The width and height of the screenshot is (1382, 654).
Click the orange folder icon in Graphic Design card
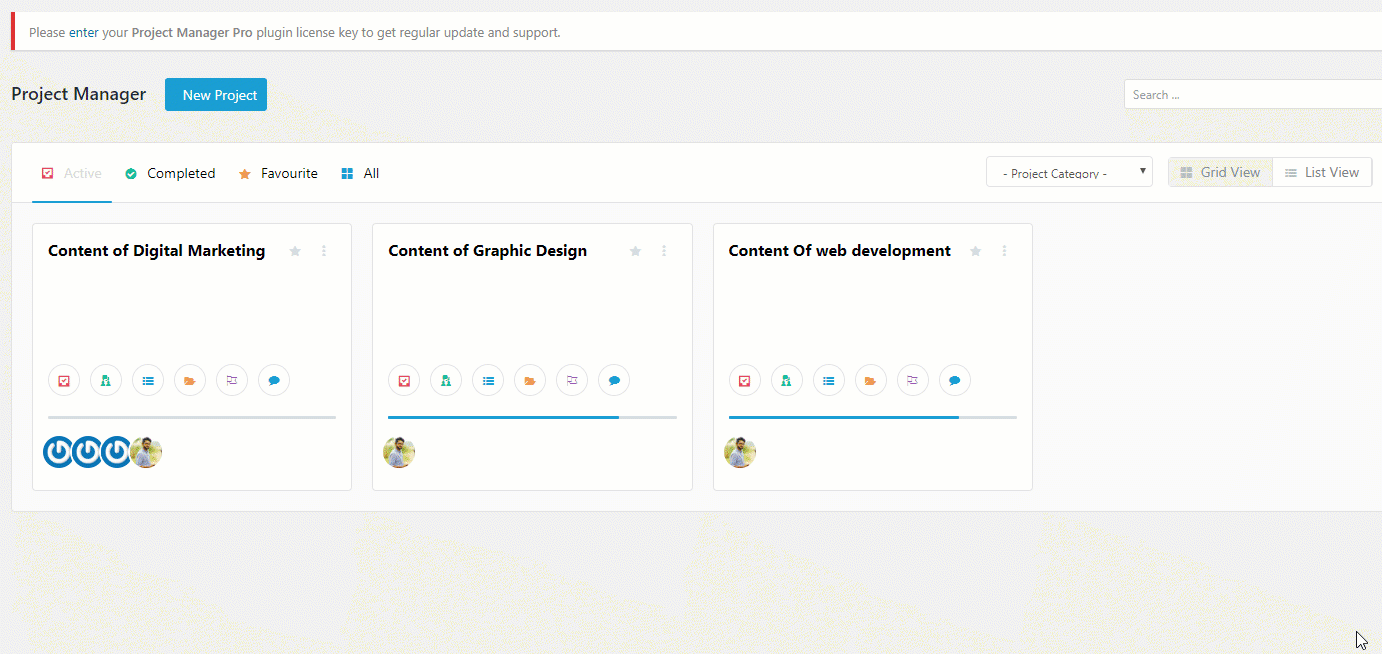pyautogui.click(x=530, y=380)
